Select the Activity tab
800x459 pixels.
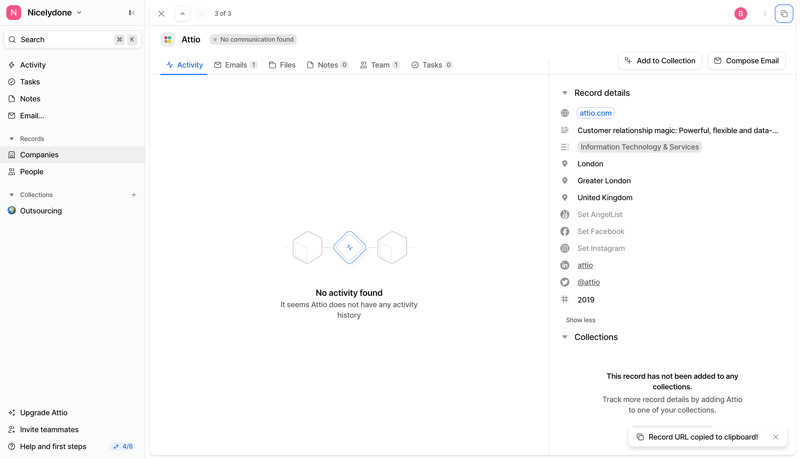184,65
